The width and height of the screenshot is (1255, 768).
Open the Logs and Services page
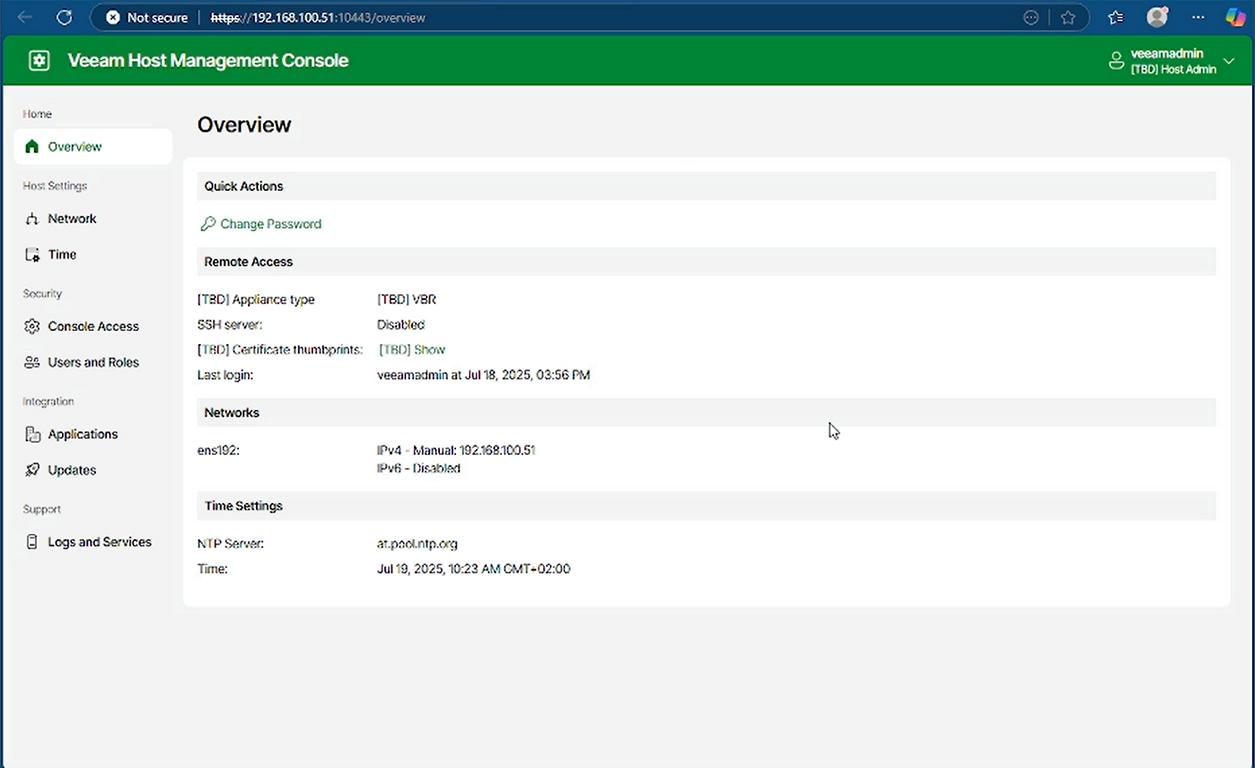(x=99, y=542)
